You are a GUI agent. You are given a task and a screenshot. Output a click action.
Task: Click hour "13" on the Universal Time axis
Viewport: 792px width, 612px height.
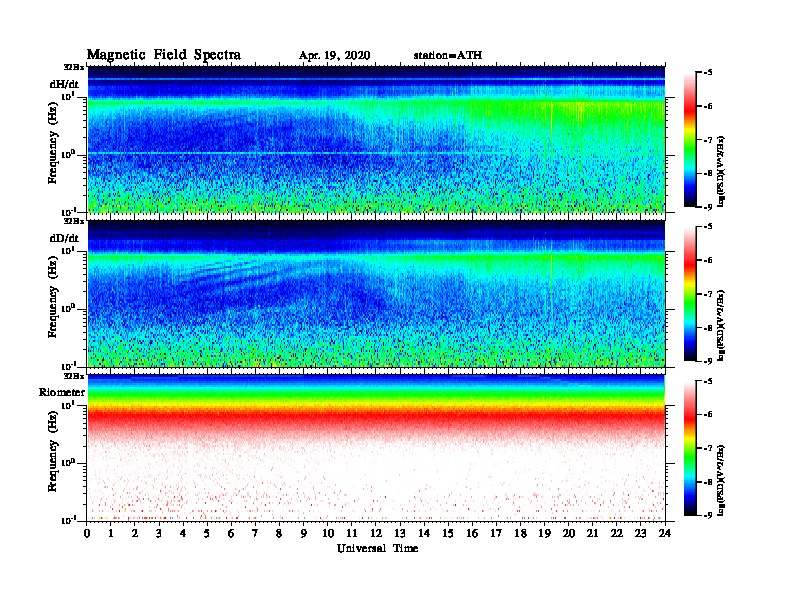[x=400, y=533]
